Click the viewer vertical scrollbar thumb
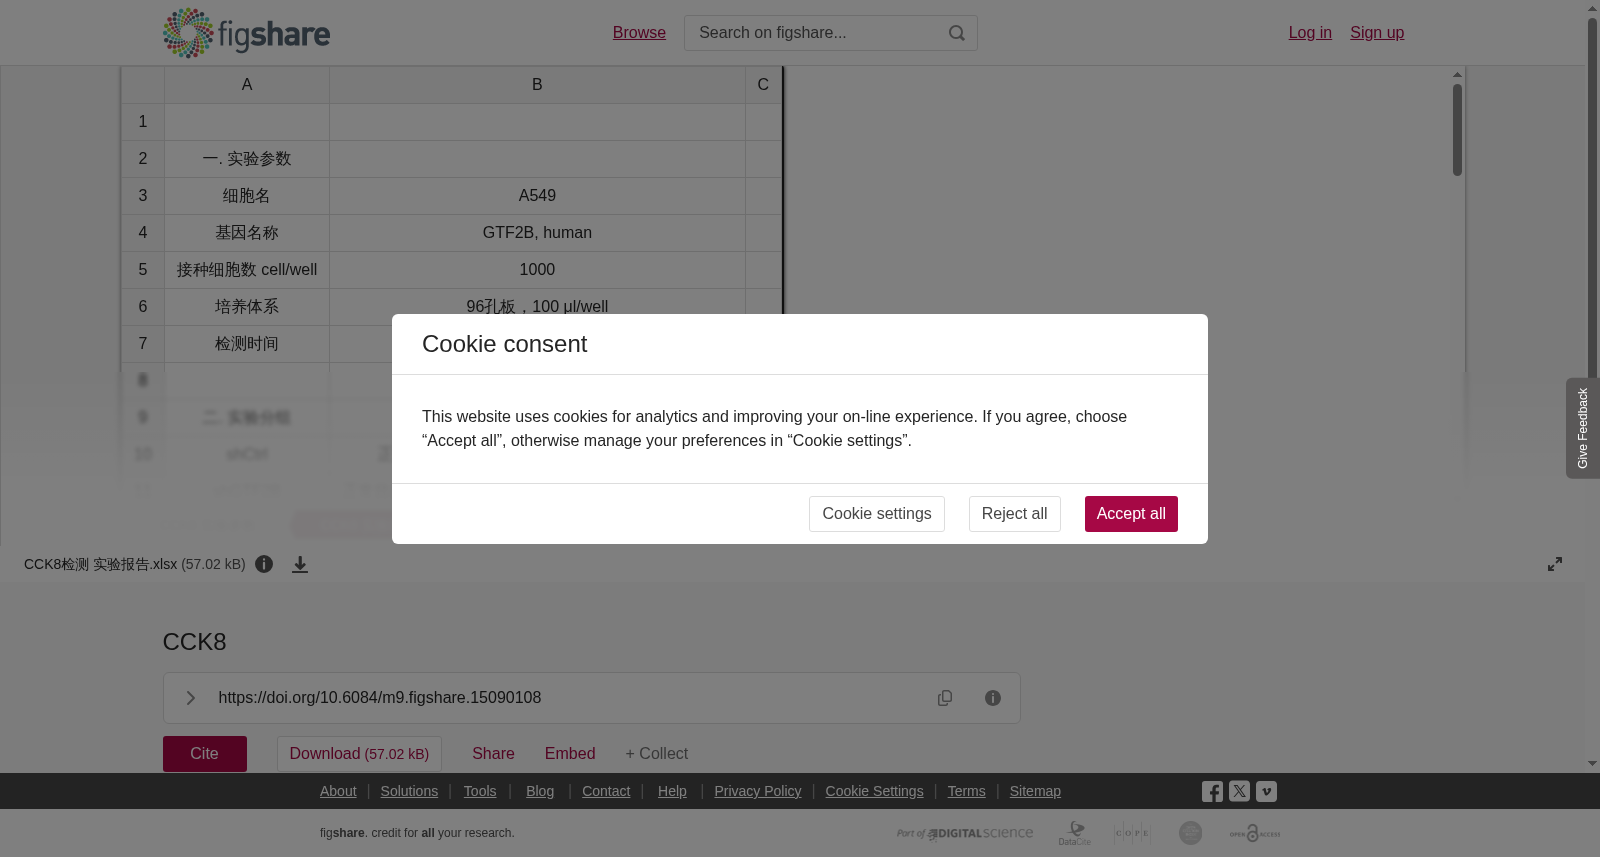The image size is (1600, 857). pos(1458,130)
